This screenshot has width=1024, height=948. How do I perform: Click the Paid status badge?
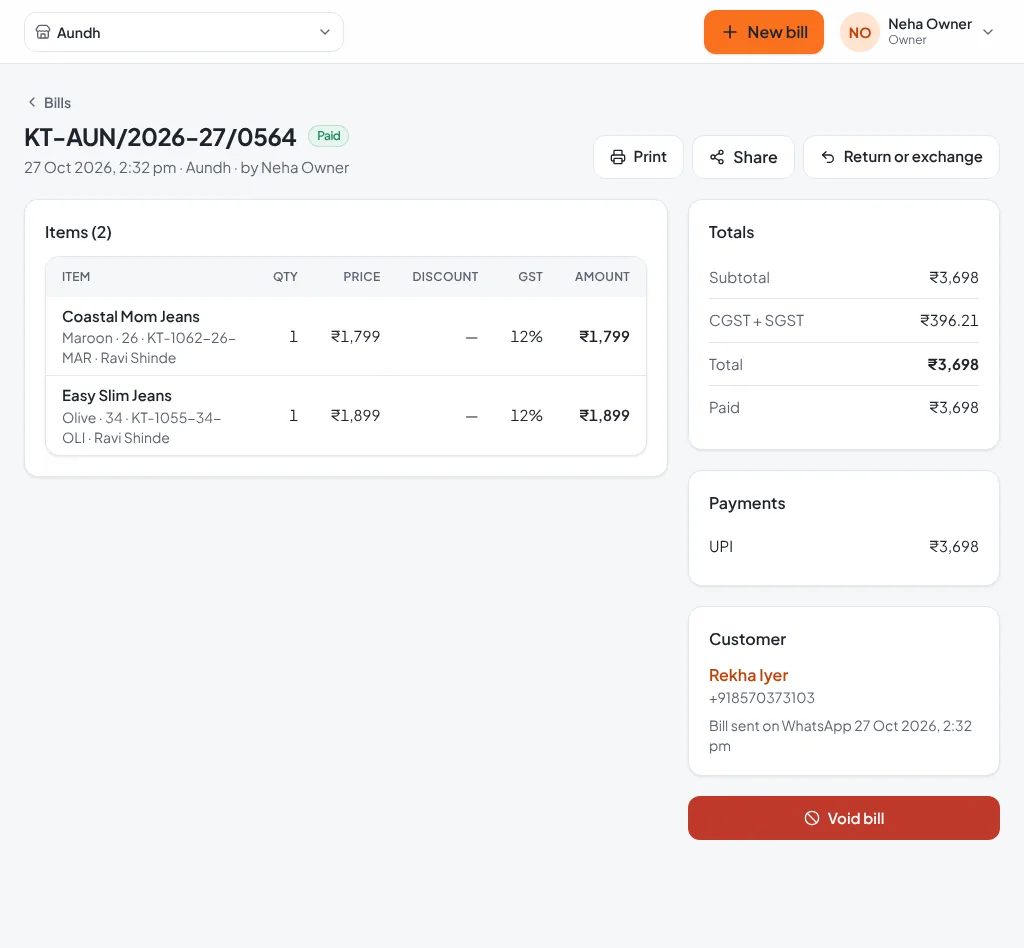(x=328, y=136)
